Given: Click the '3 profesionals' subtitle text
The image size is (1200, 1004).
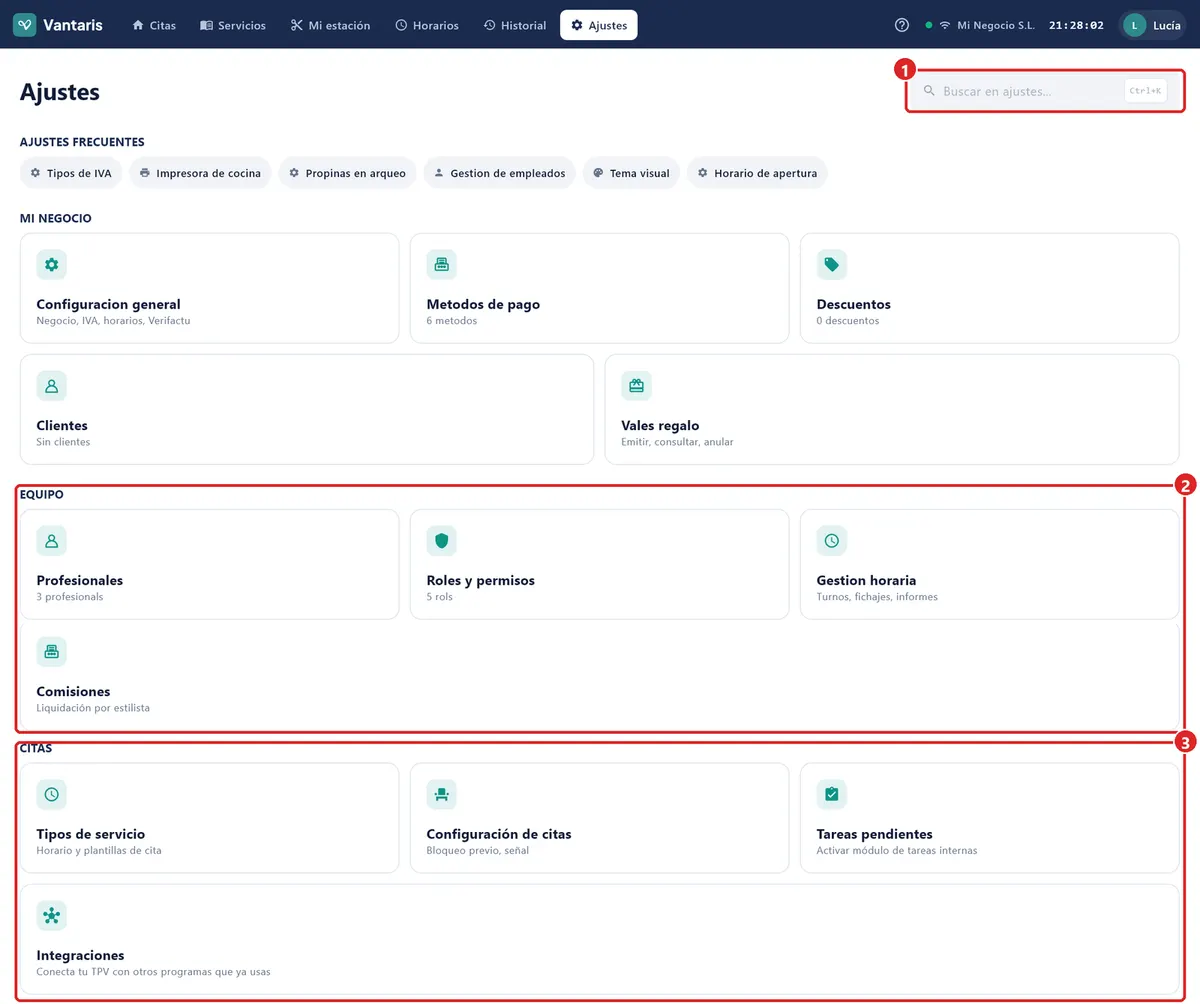Looking at the screenshot, I should pyautogui.click(x=70, y=597).
